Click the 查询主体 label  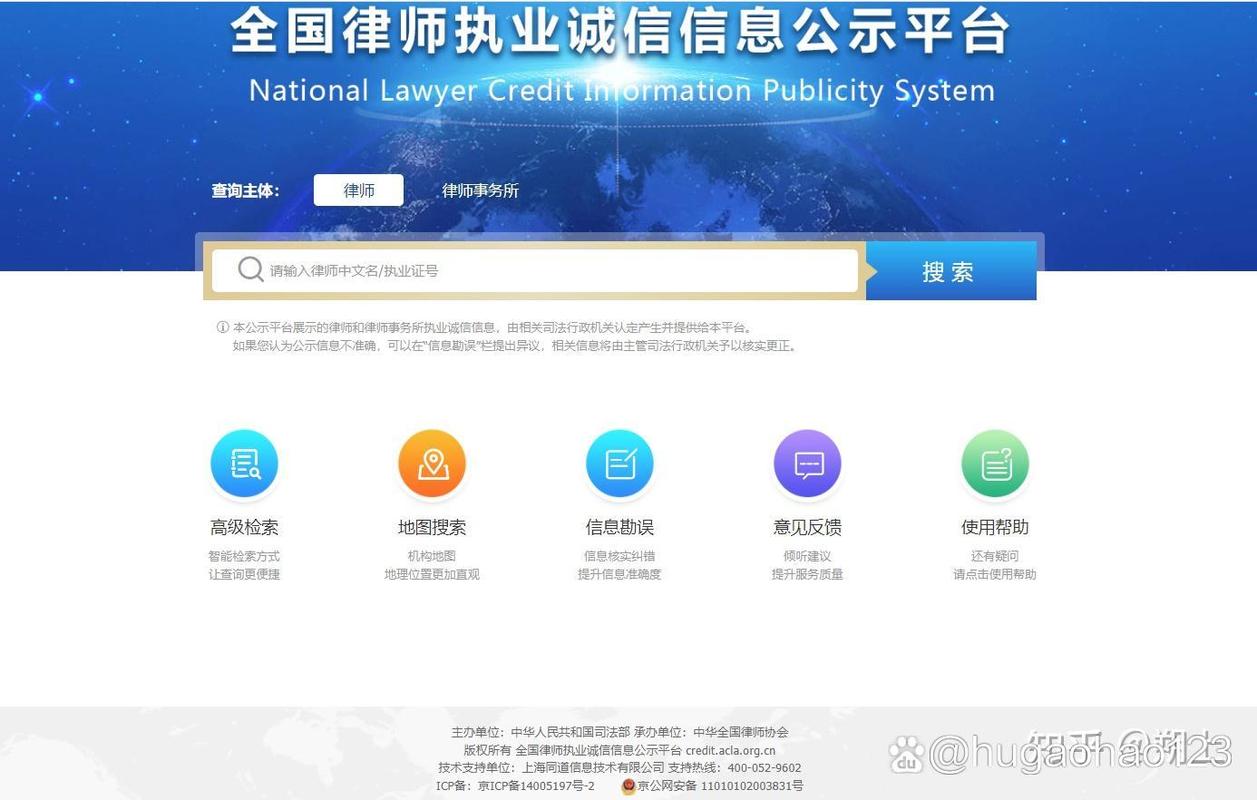(245, 191)
